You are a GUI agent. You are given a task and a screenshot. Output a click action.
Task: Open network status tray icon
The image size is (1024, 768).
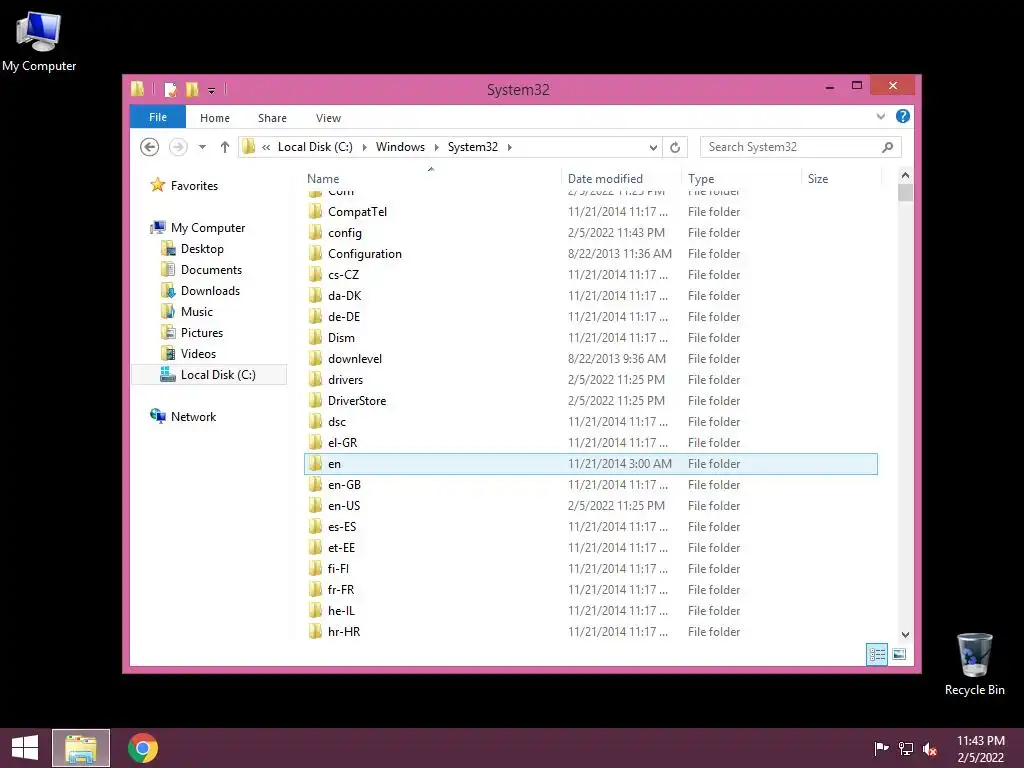point(906,748)
